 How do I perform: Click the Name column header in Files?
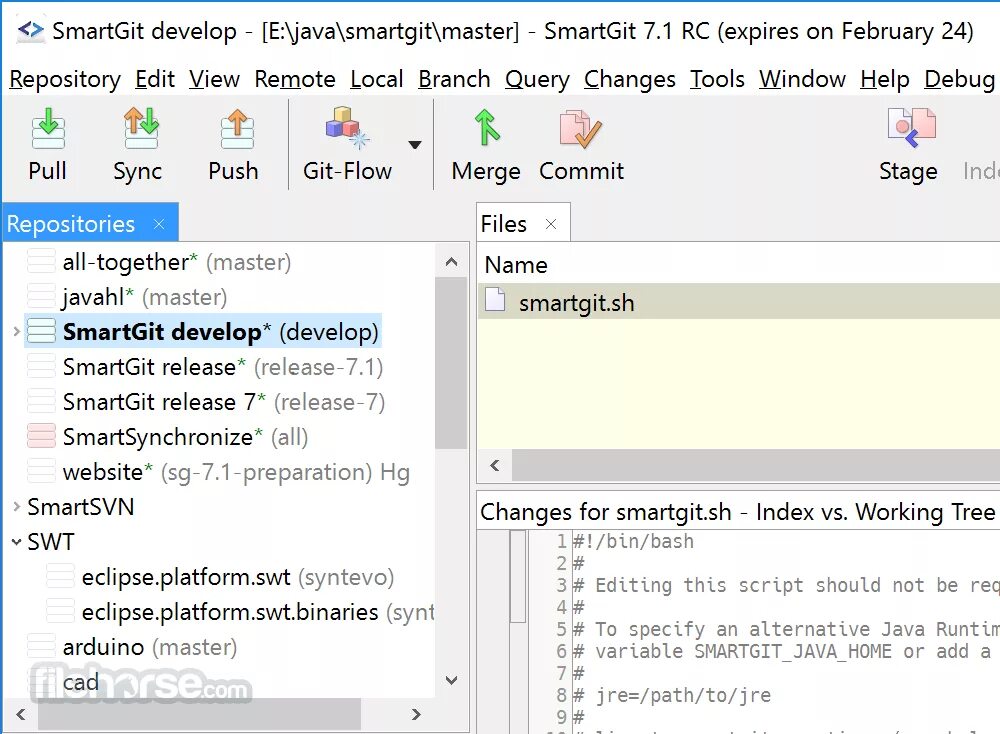click(516, 265)
